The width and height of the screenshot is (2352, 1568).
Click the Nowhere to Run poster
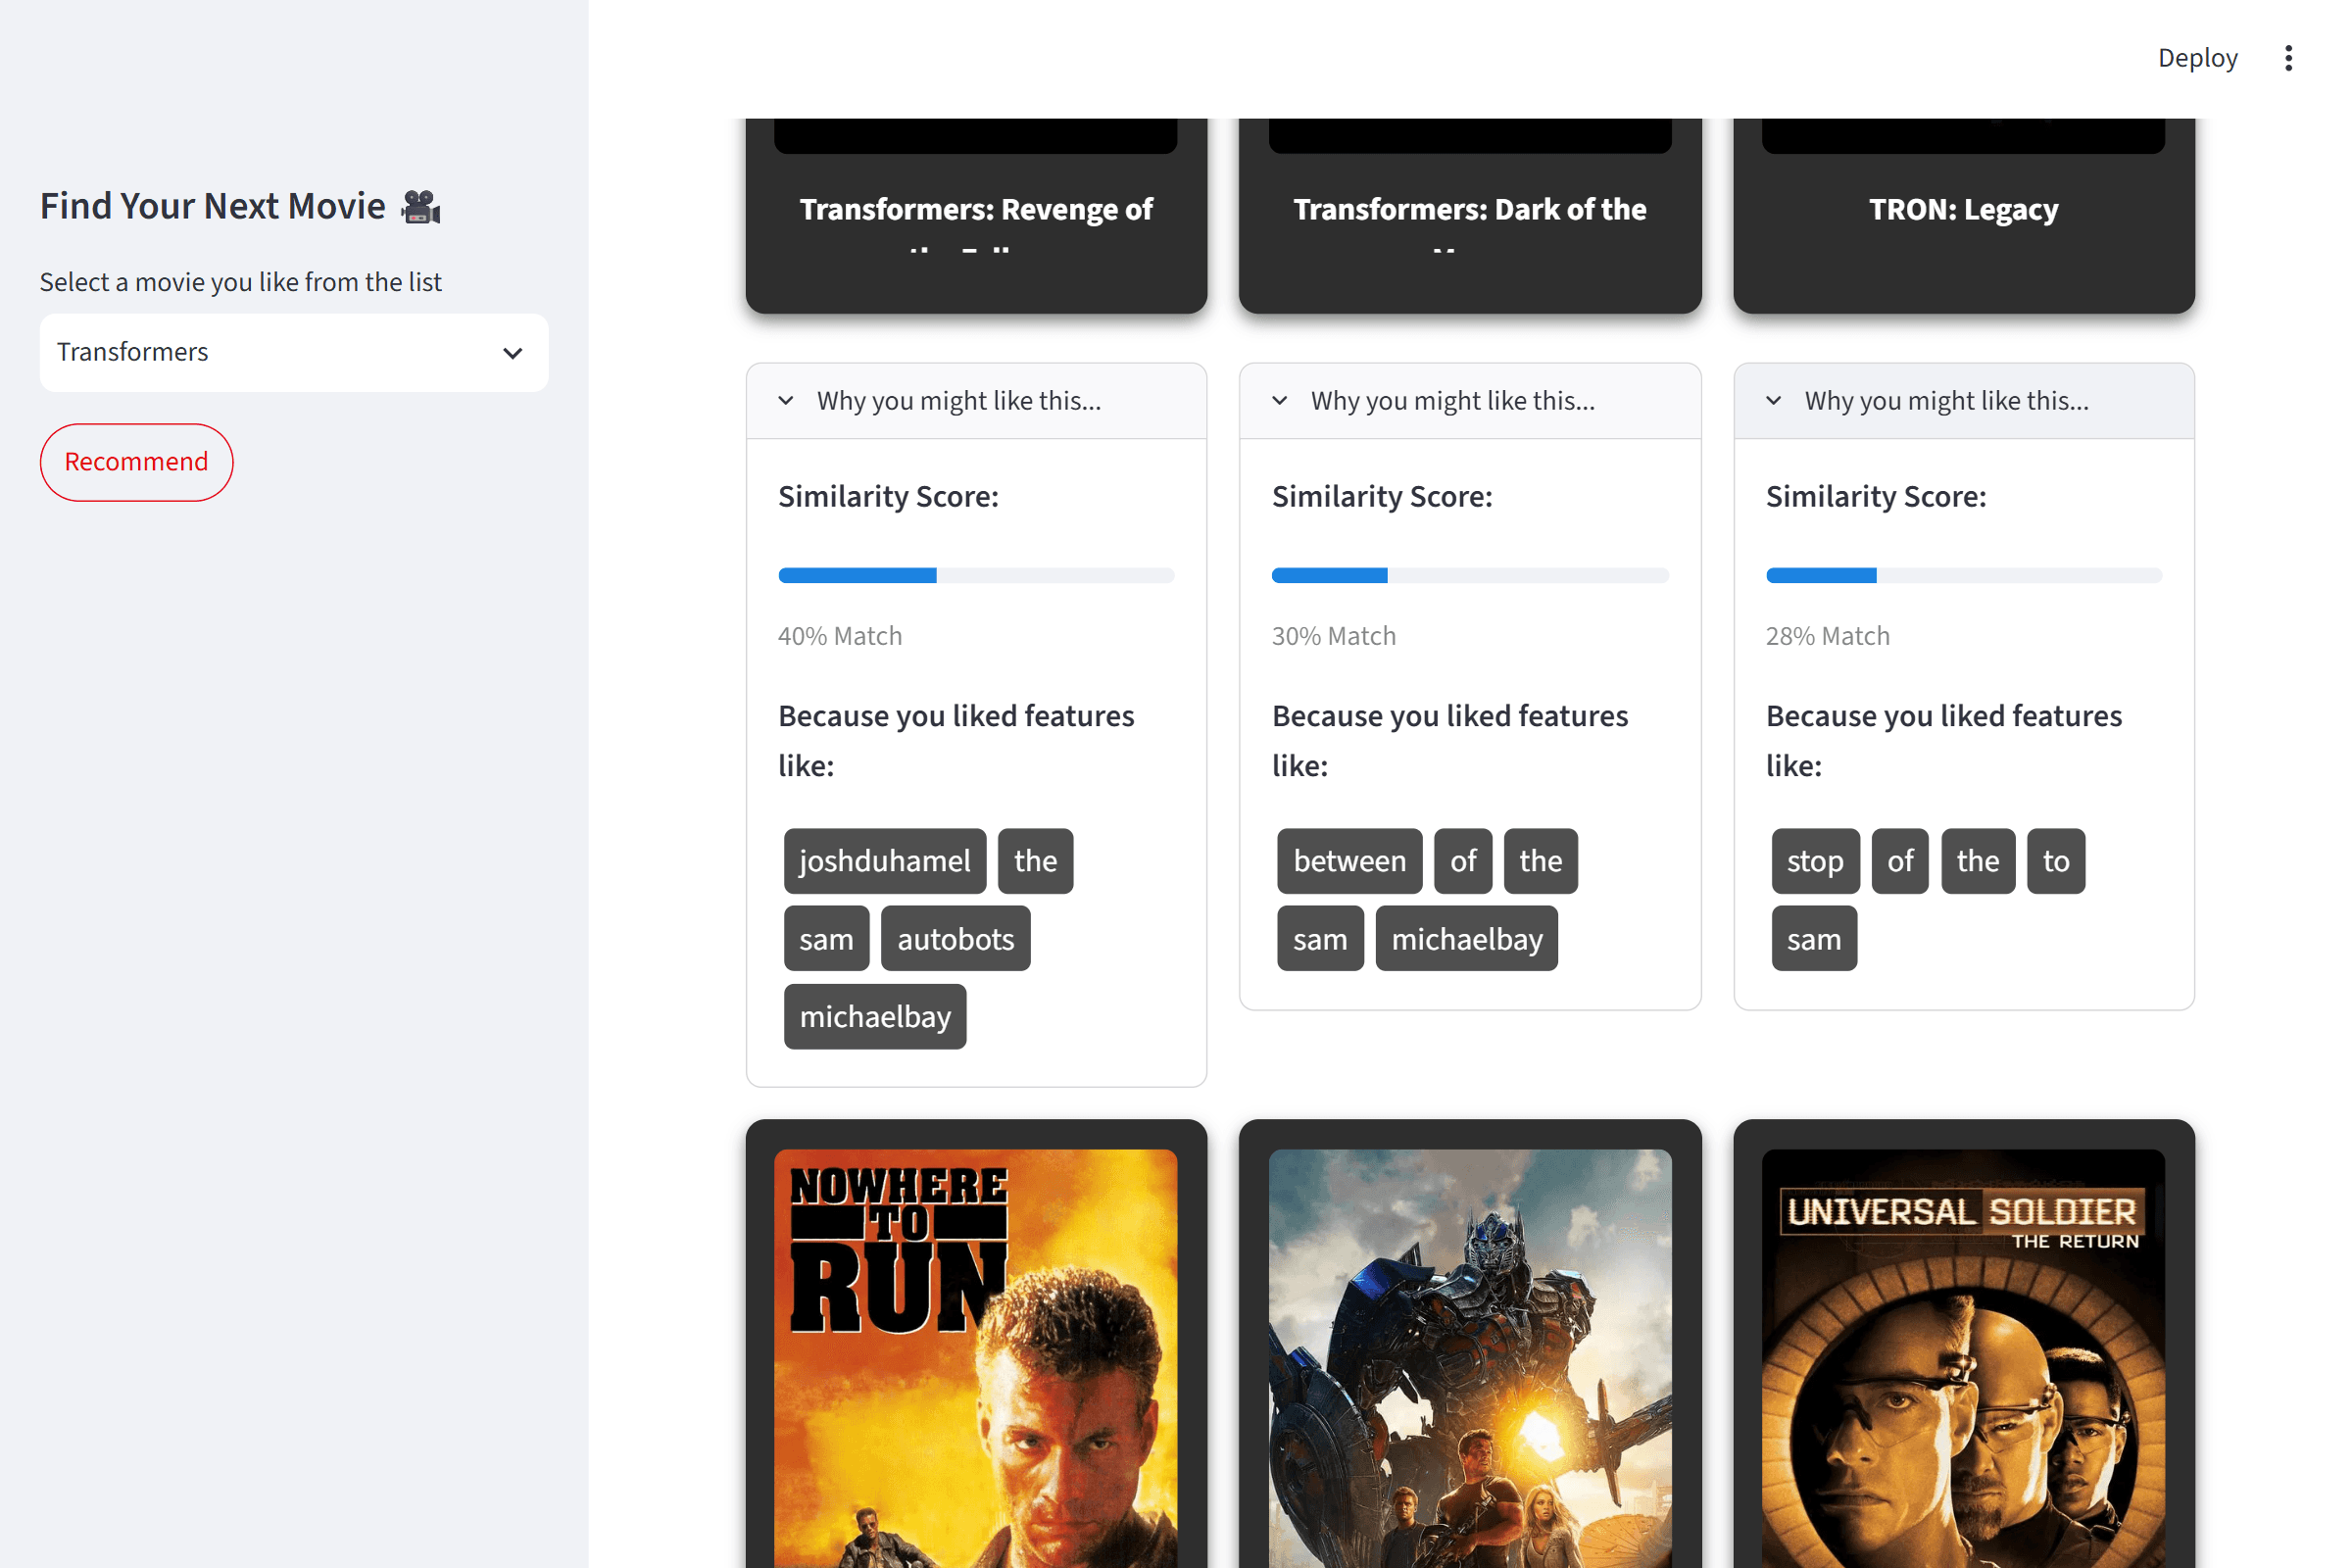click(975, 1358)
